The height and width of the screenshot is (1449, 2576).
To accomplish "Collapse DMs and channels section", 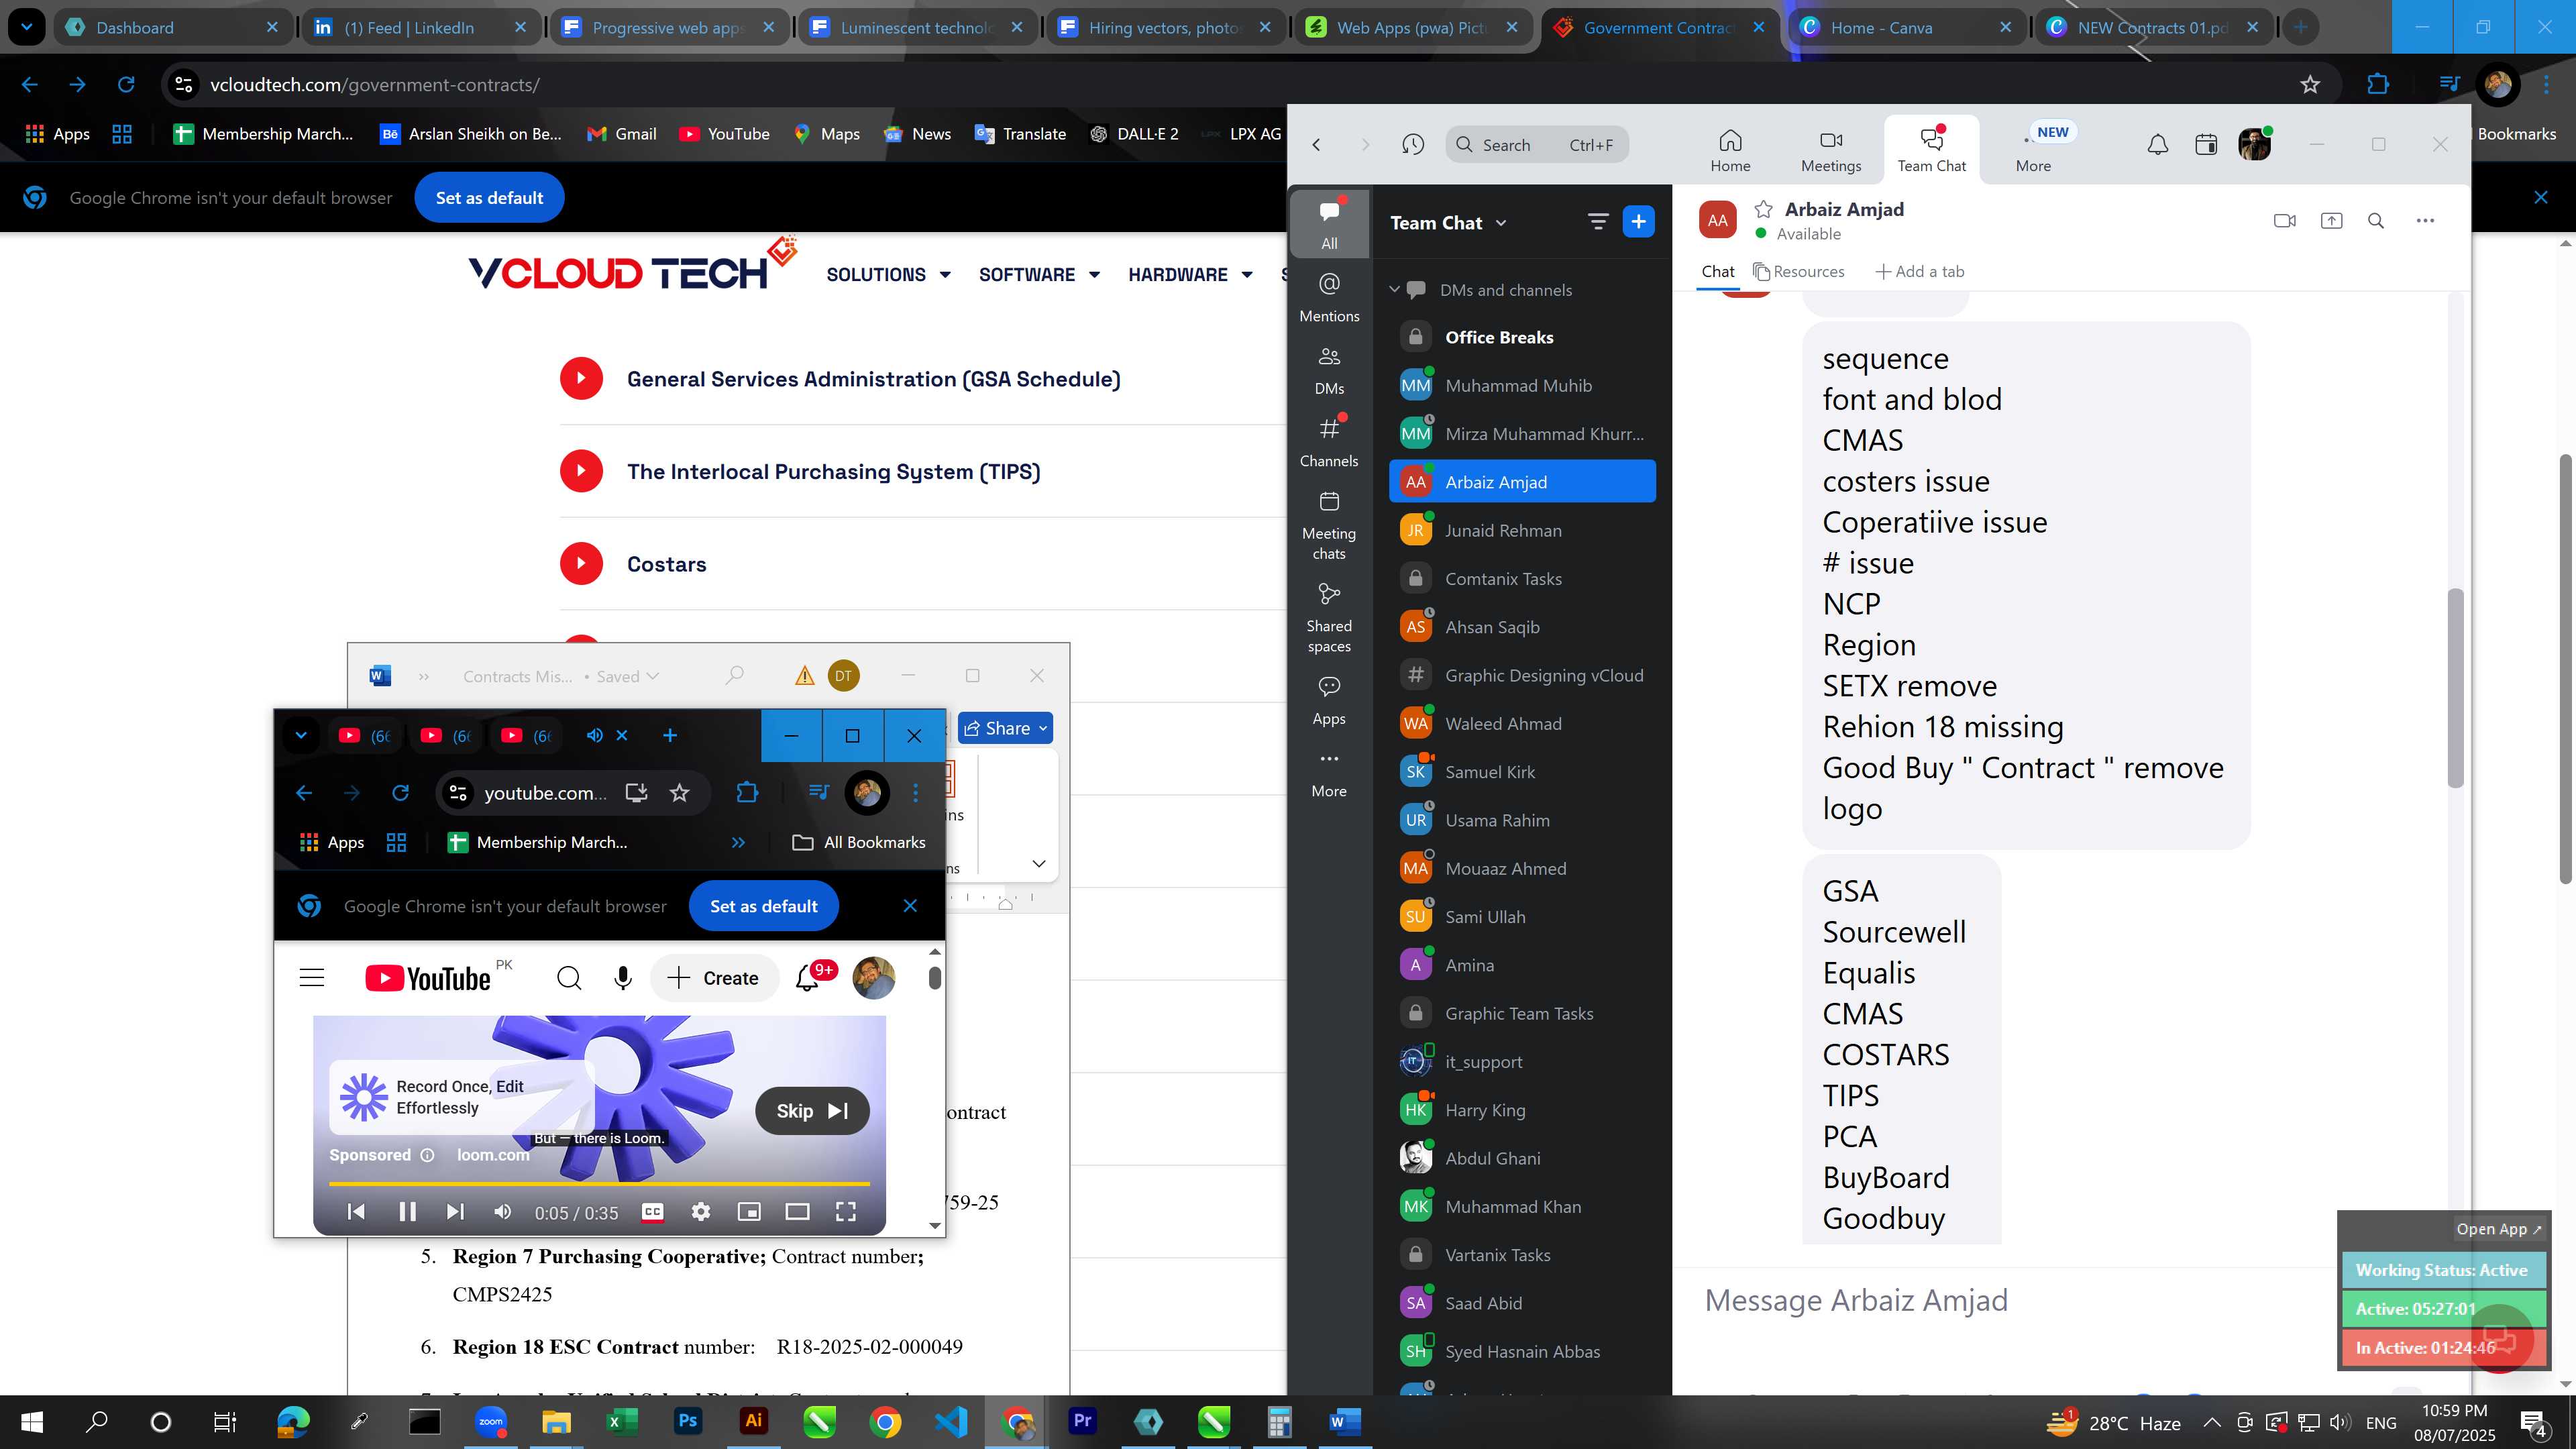I will tap(1394, 290).
